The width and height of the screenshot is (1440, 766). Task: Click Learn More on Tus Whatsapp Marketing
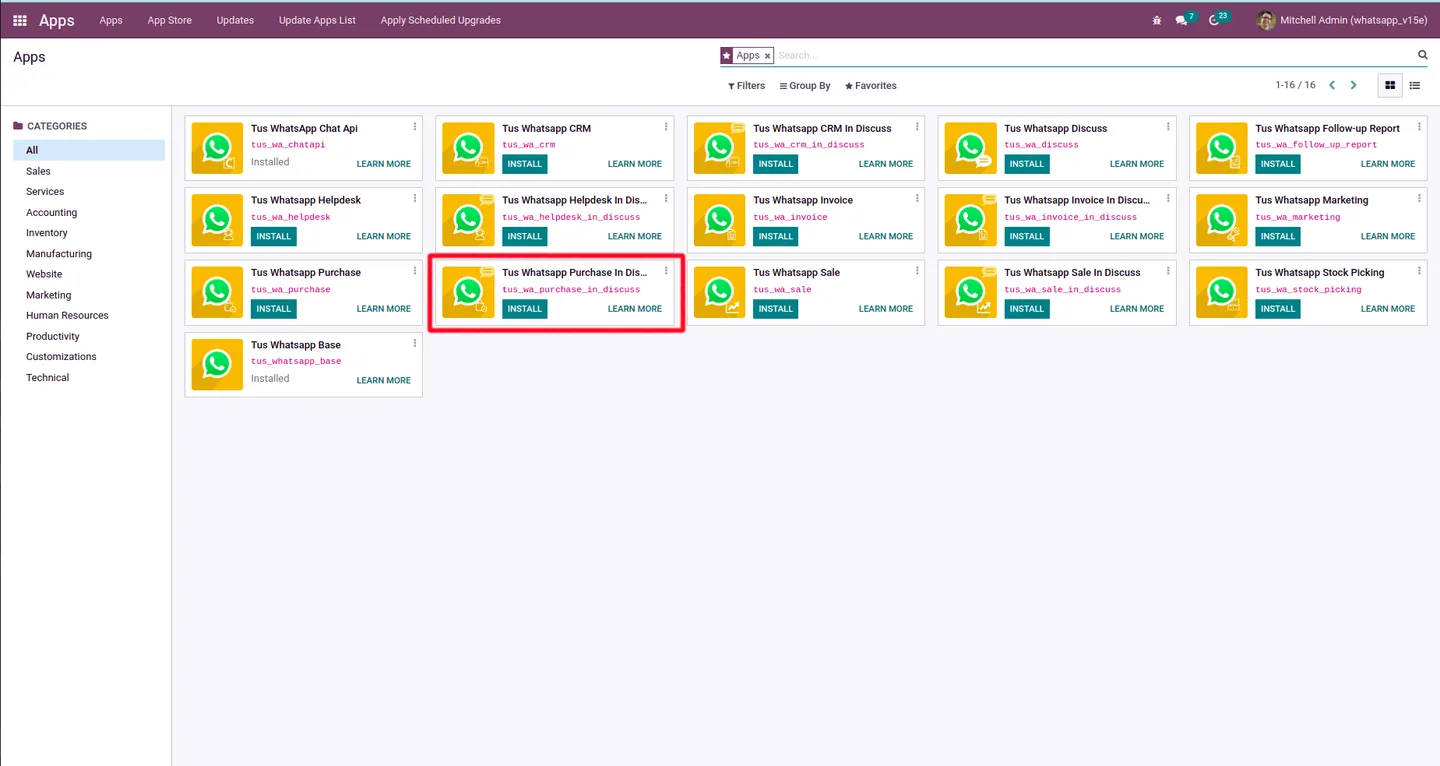(x=1388, y=236)
